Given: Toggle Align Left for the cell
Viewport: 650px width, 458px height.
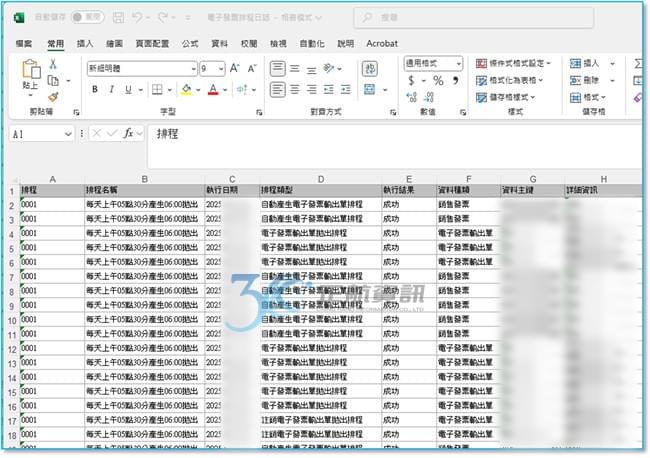Looking at the screenshot, I should [x=277, y=89].
